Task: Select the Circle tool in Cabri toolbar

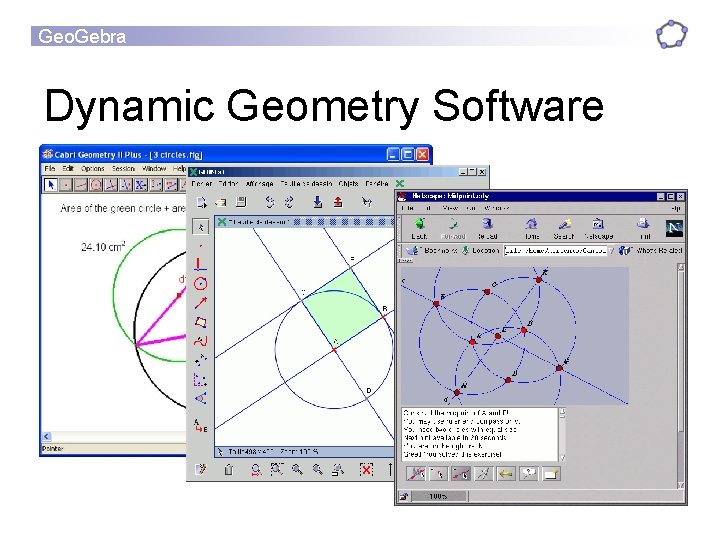Action: click(96, 185)
